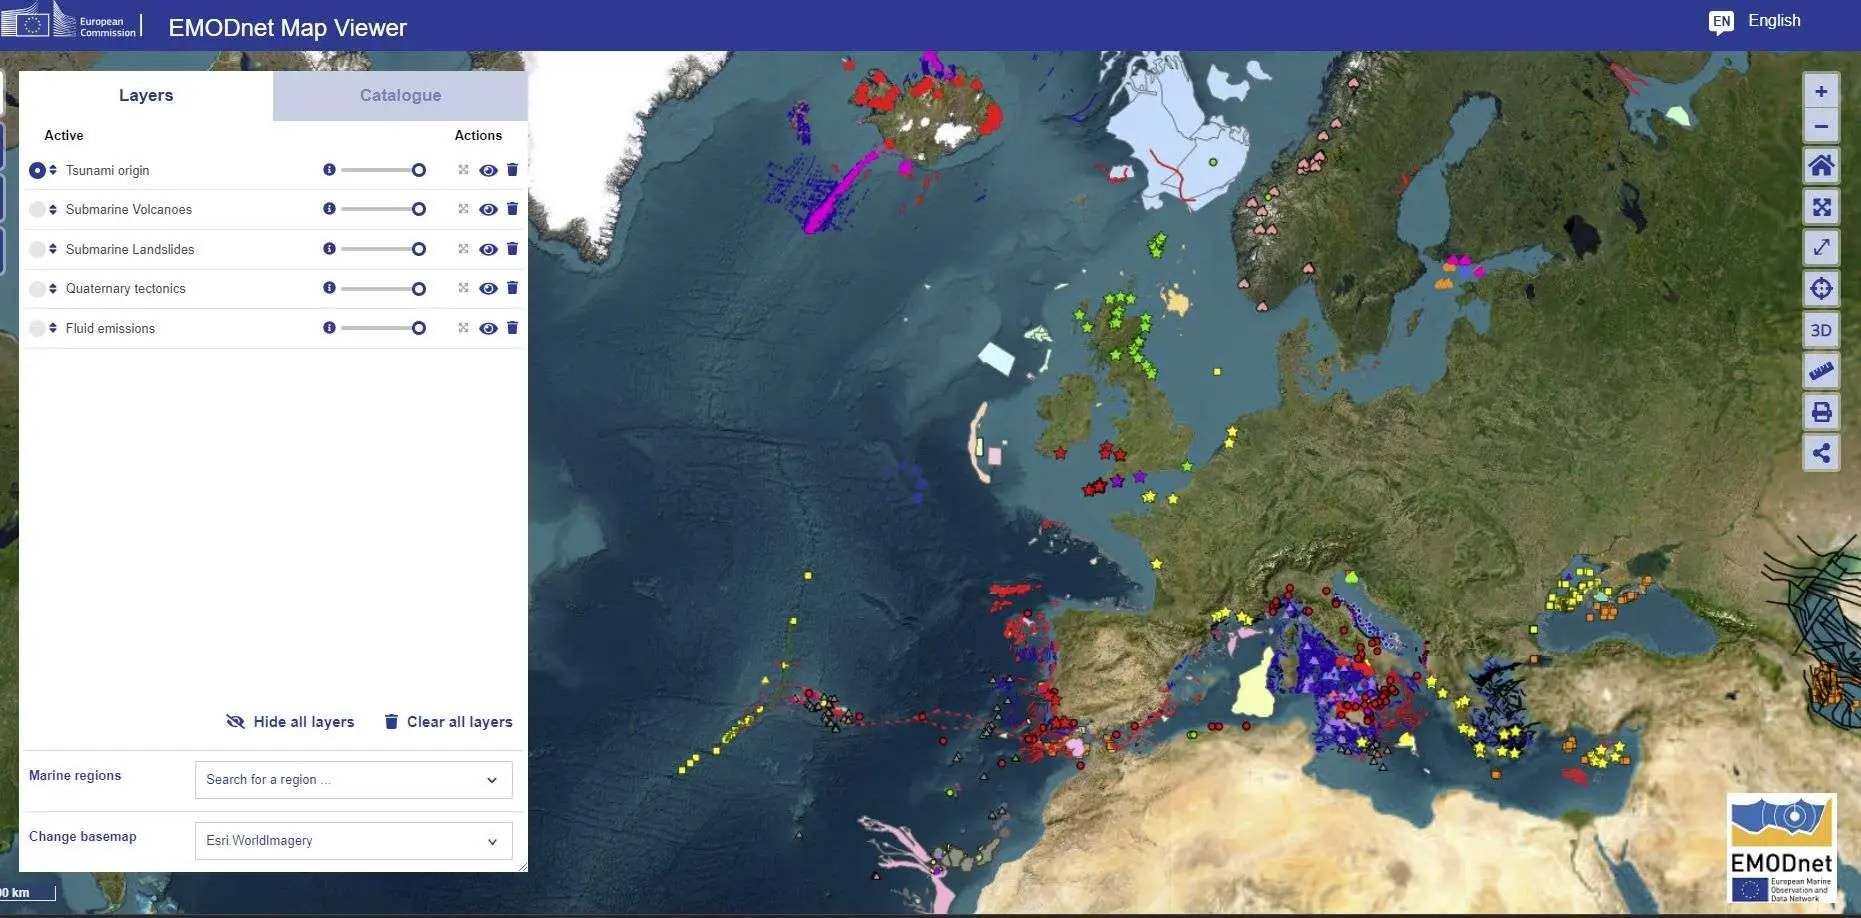Image resolution: width=1861 pixels, height=918 pixels.
Task: Click Clear all layers
Action: (x=448, y=722)
